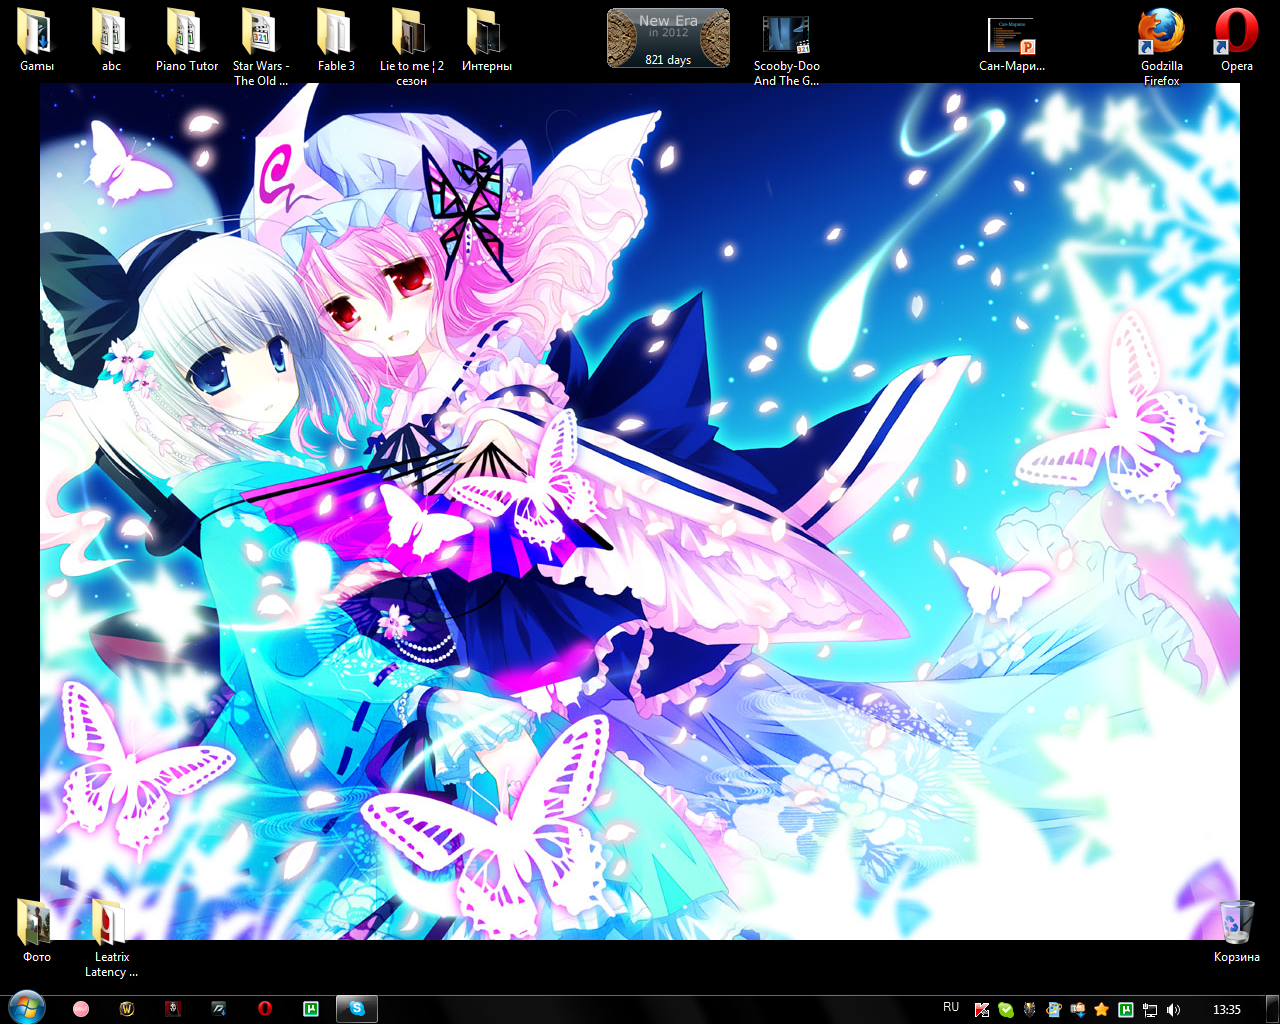The image size is (1280, 1024).
Task: Open the Piano Tutor folder
Action: tap(186, 40)
